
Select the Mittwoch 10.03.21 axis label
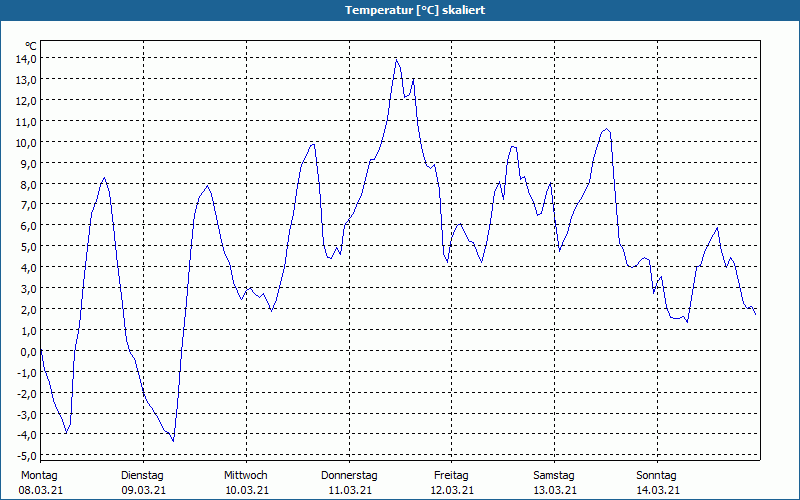tap(246, 483)
